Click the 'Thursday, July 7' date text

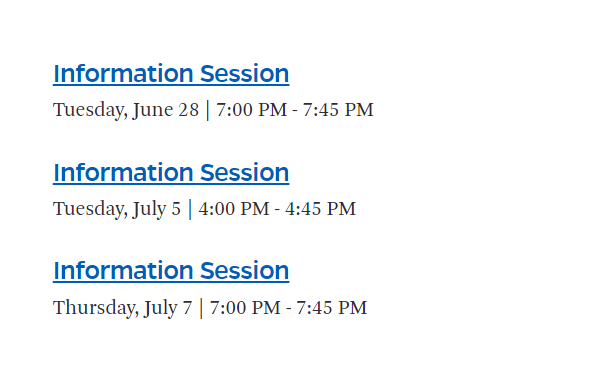[x=123, y=308]
